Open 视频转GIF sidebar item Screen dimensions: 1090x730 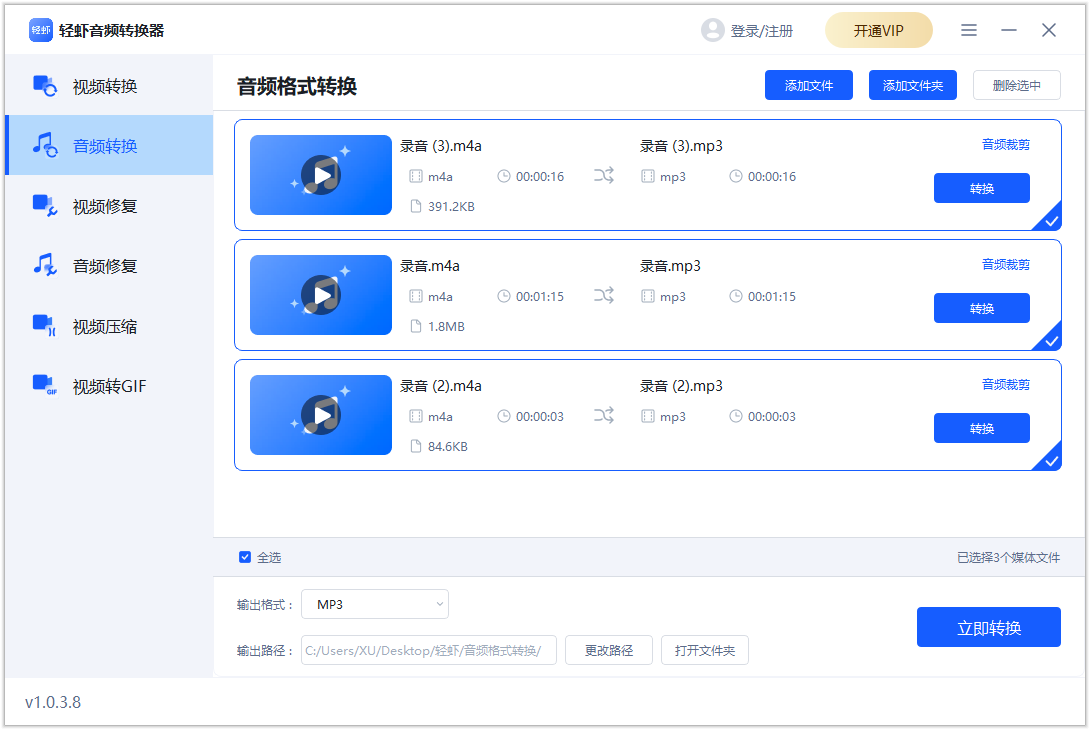[109, 386]
